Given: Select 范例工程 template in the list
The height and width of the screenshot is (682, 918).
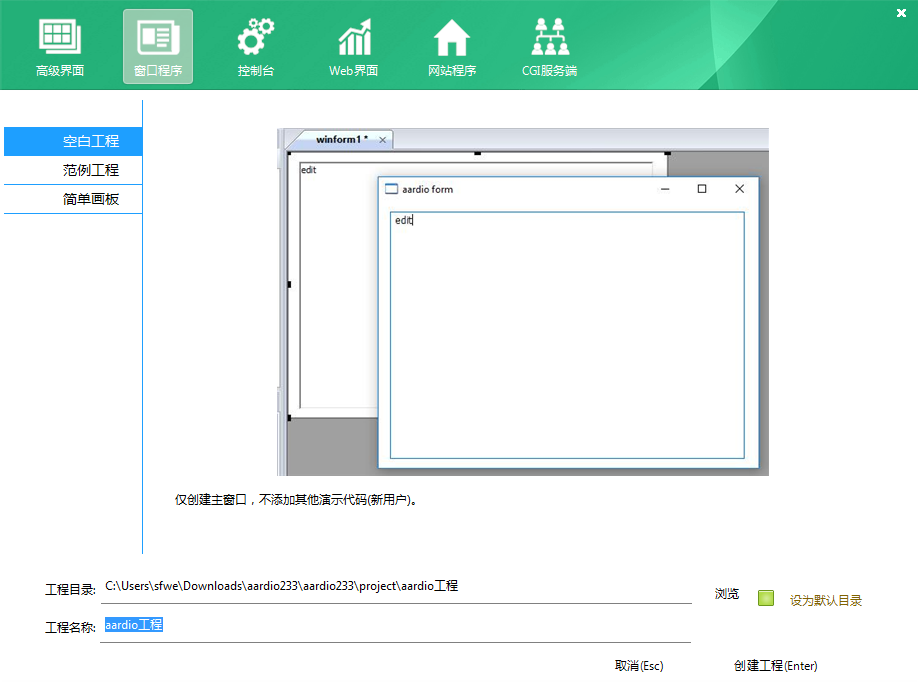Looking at the screenshot, I should tap(90, 170).
